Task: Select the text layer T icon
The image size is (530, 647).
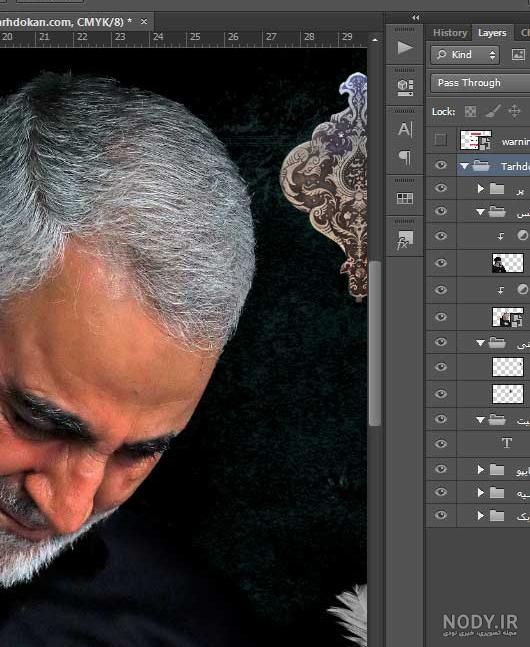Action: (506, 443)
